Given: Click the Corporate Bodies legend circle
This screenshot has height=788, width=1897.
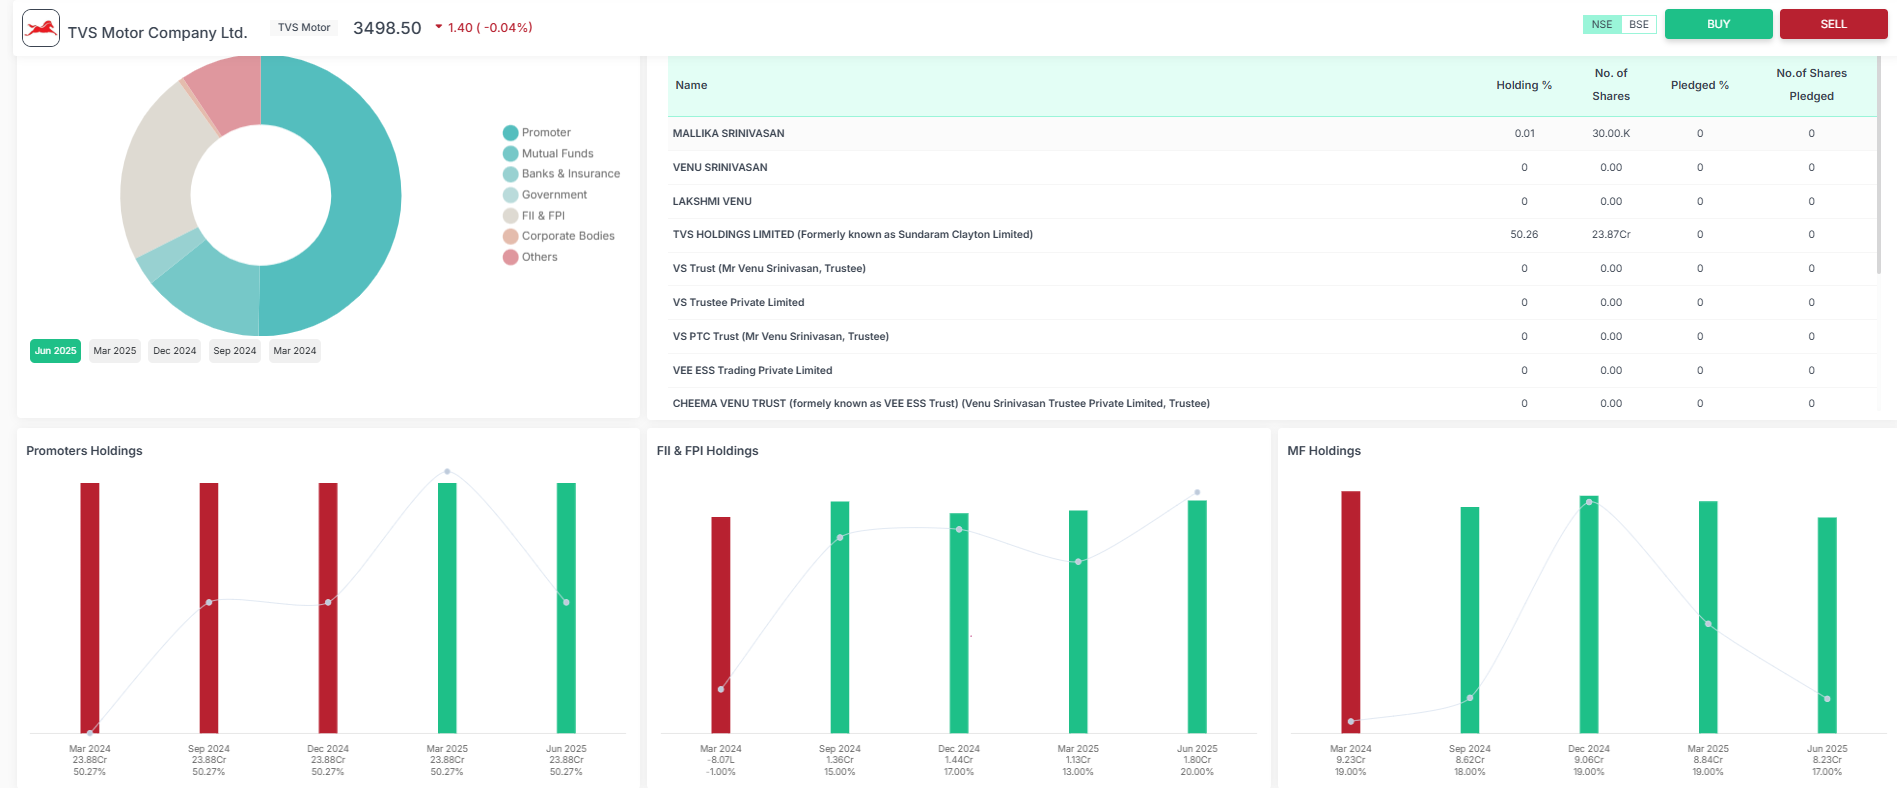Looking at the screenshot, I should (510, 236).
